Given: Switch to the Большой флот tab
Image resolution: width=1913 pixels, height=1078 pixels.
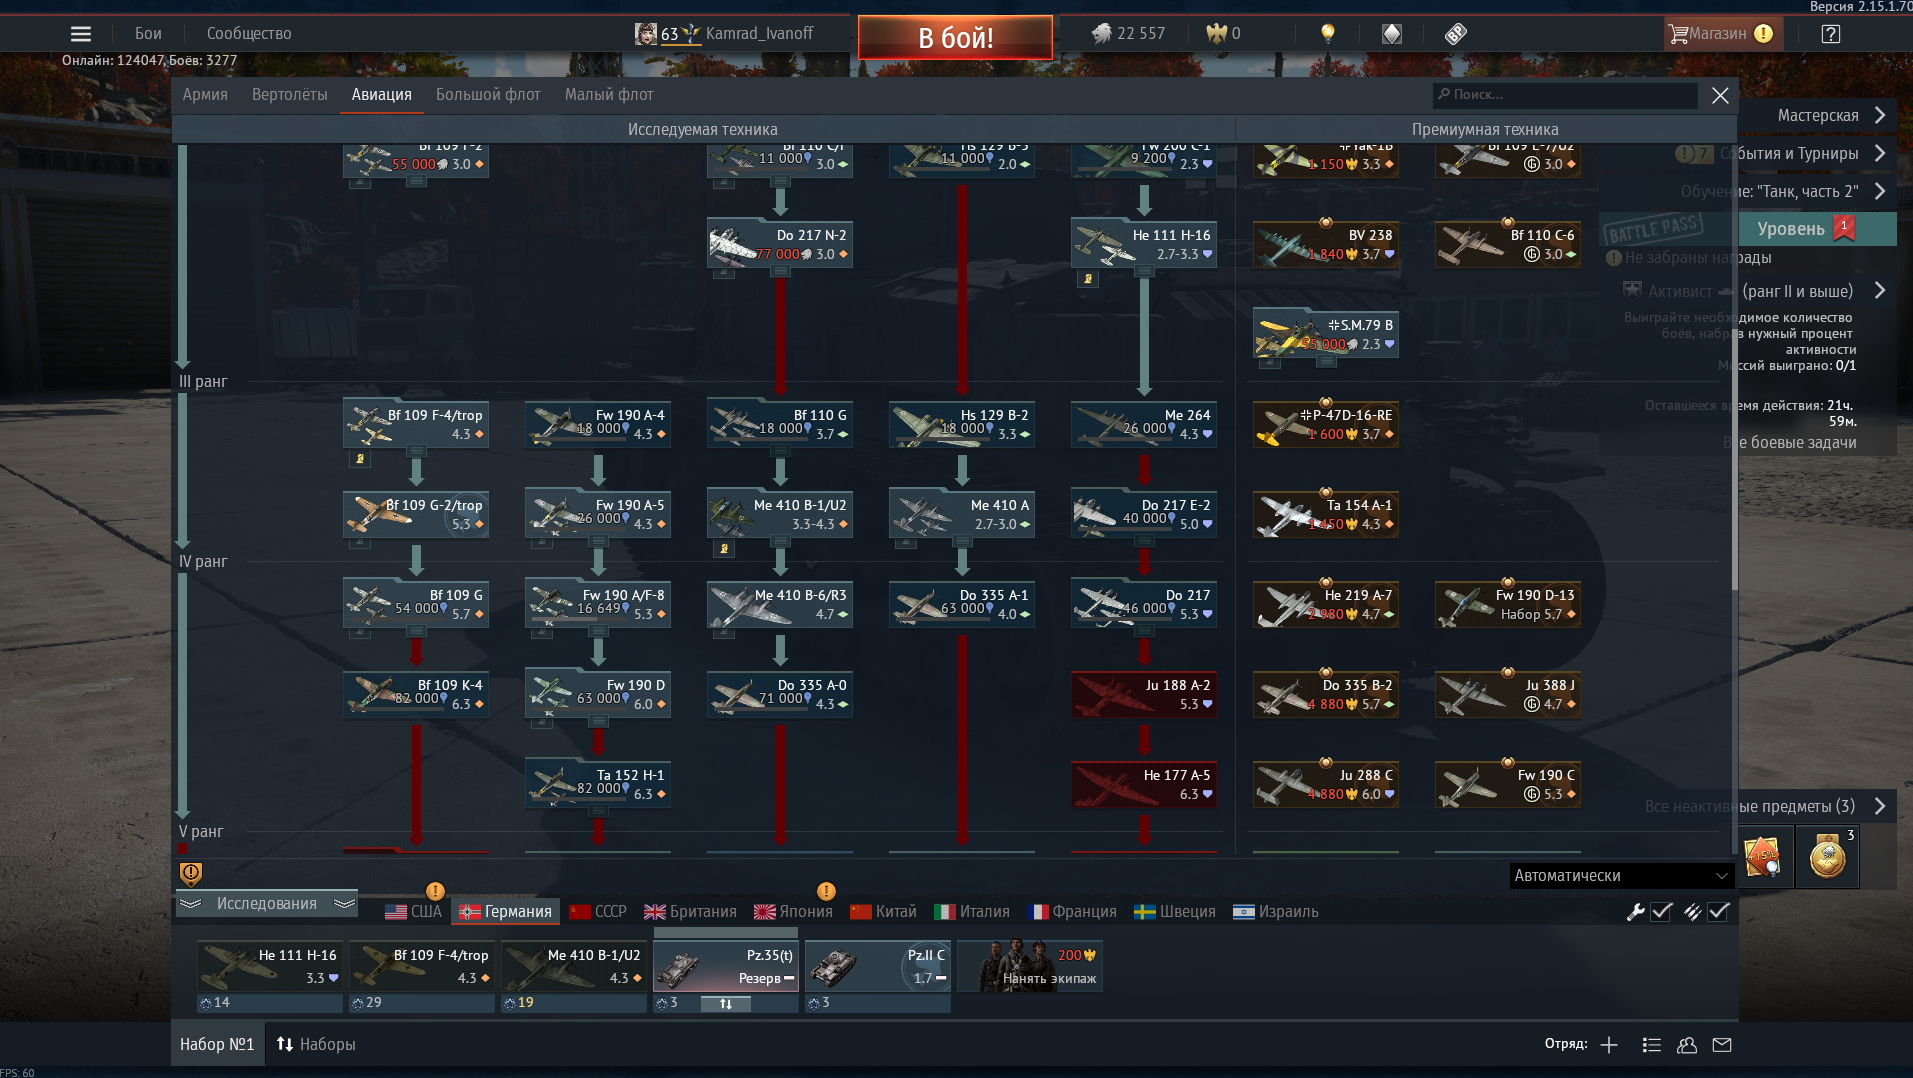Looking at the screenshot, I should point(488,94).
